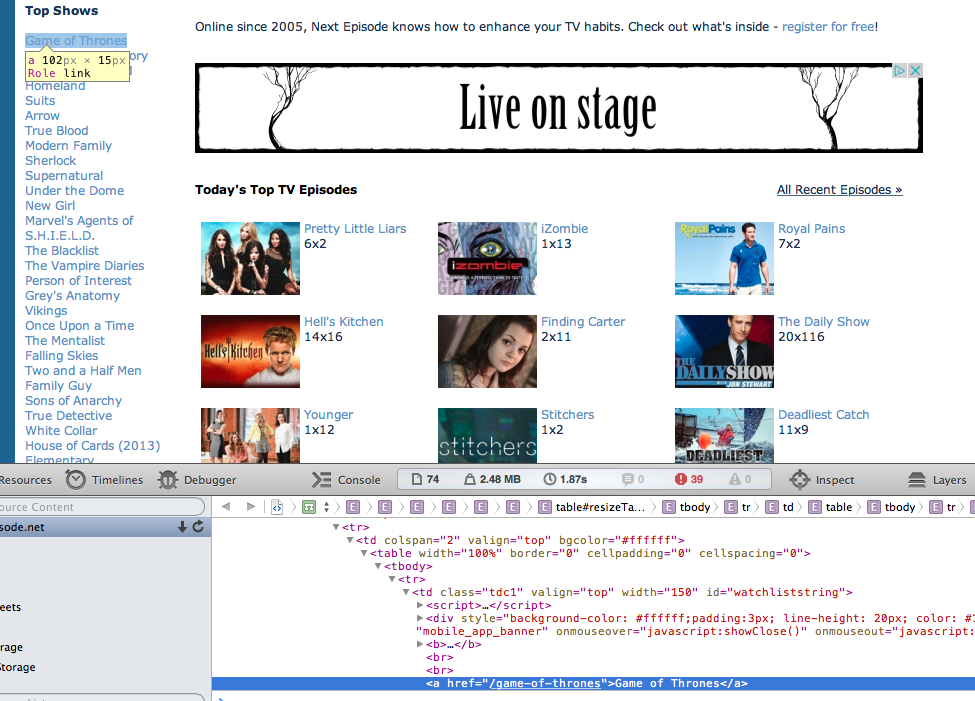Open the True Blood show link
The height and width of the screenshot is (701, 975).
click(57, 131)
